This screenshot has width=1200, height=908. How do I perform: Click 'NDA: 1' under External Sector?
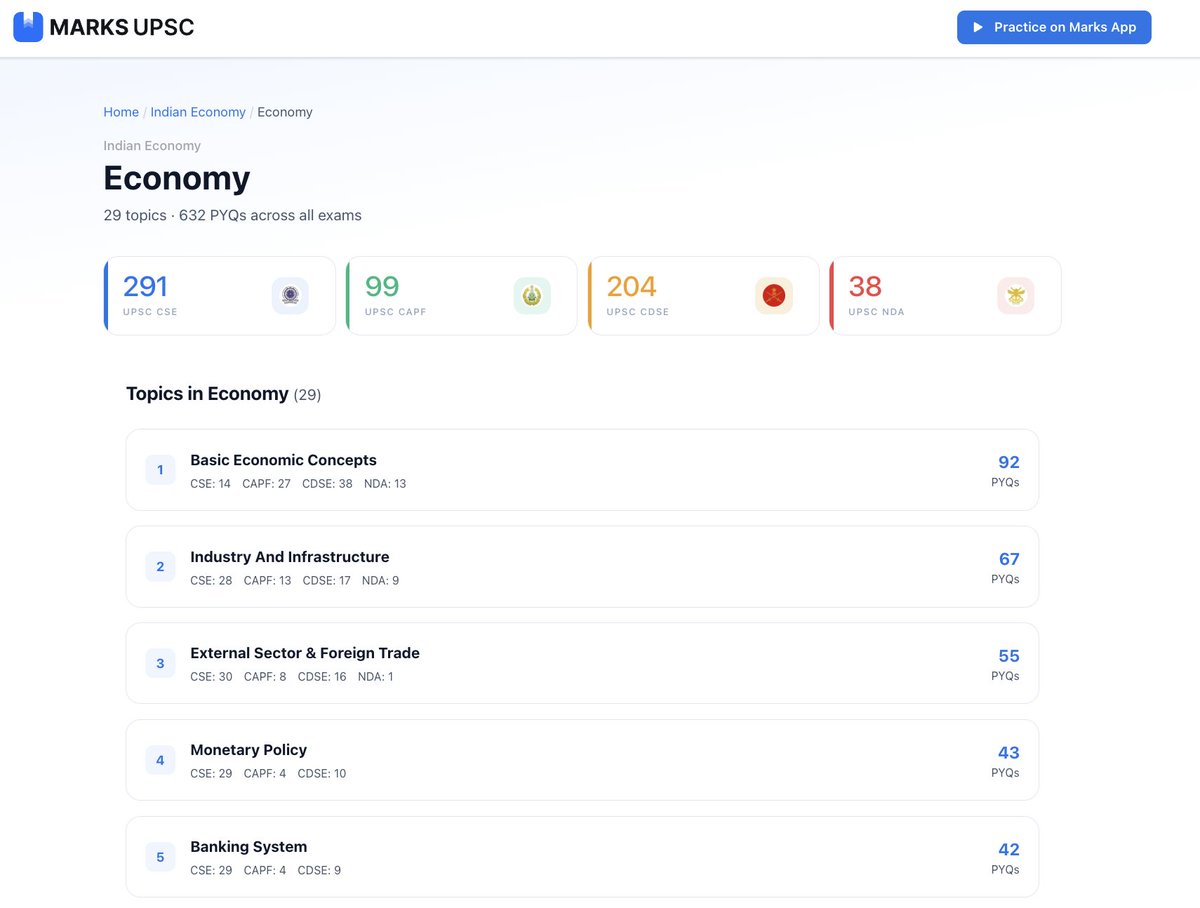[376, 677]
